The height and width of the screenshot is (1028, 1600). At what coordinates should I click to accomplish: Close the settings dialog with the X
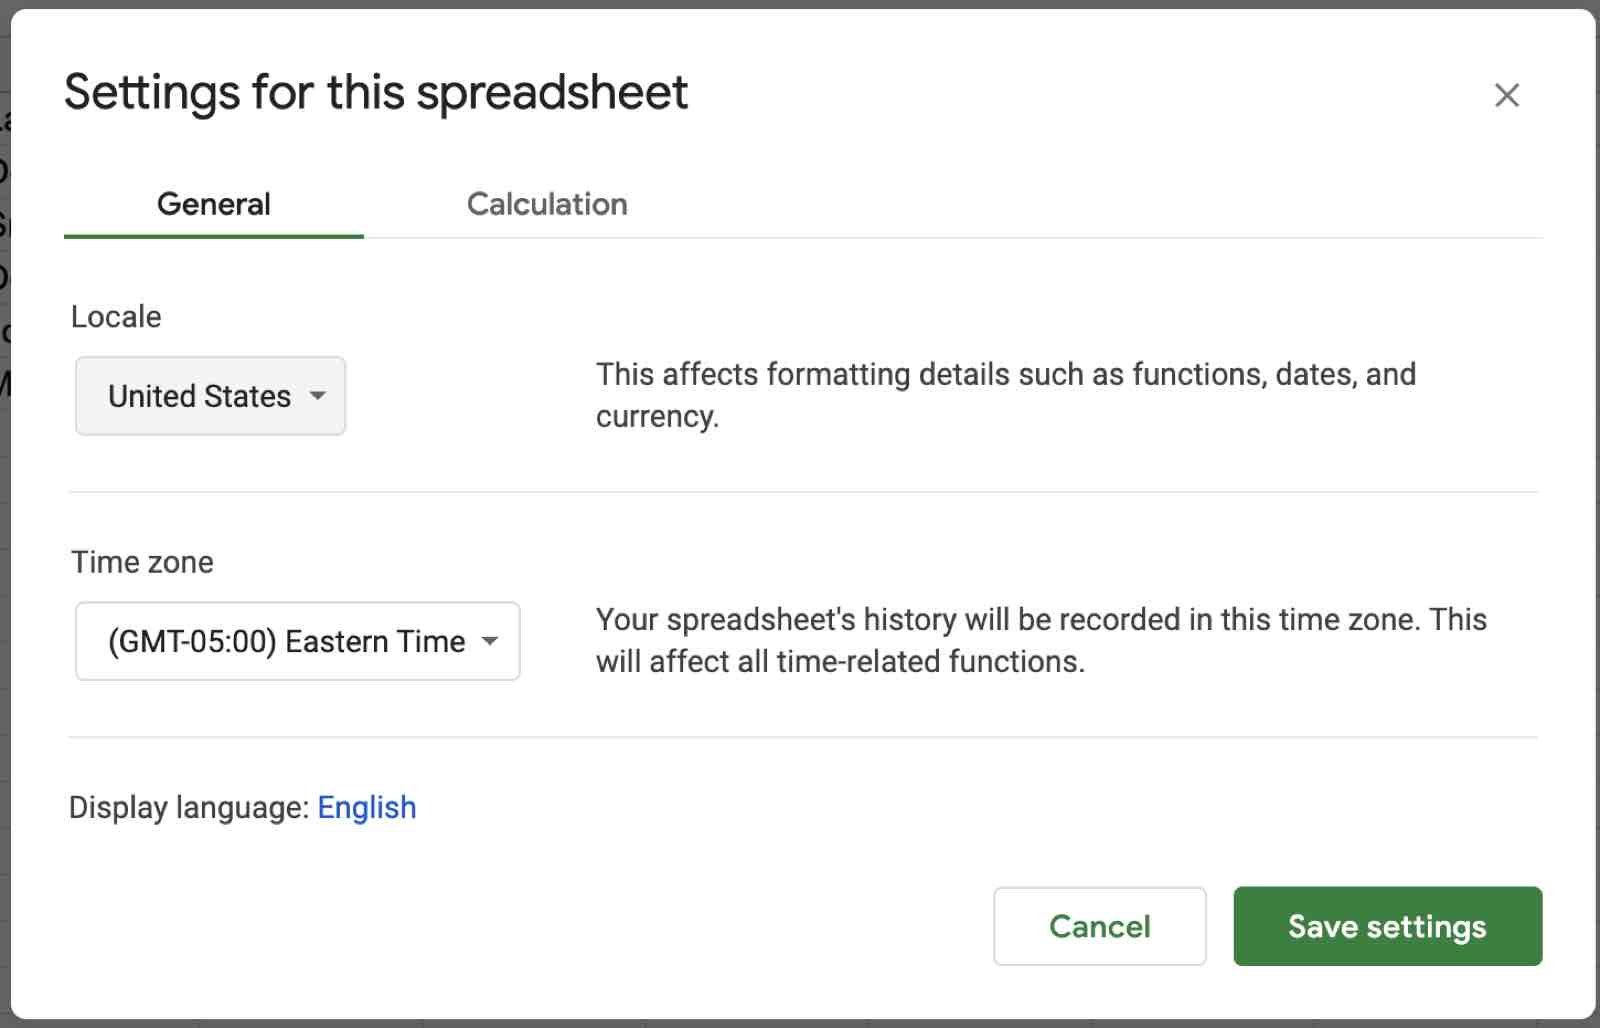[x=1507, y=95]
